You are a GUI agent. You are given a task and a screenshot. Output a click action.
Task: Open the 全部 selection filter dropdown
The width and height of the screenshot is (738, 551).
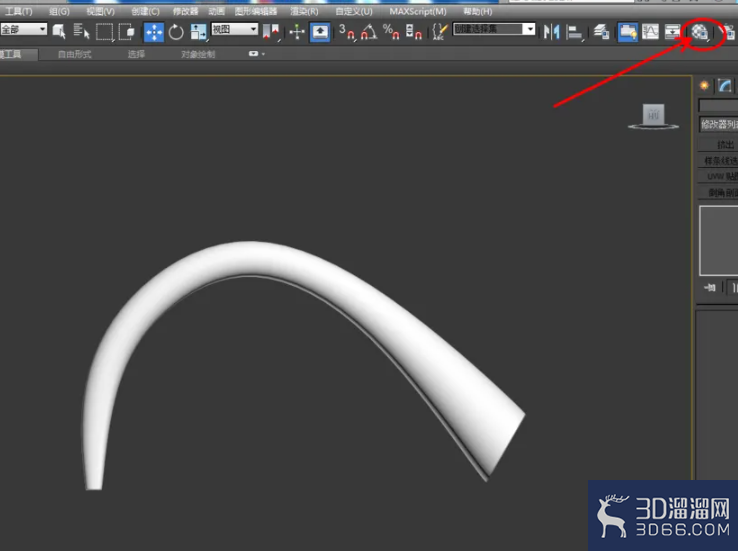[24, 29]
